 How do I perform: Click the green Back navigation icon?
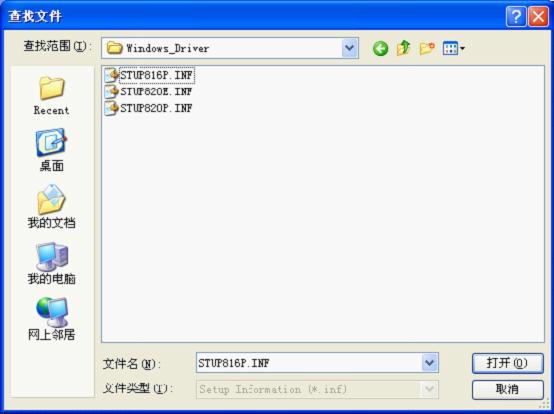[x=380, y=48]
